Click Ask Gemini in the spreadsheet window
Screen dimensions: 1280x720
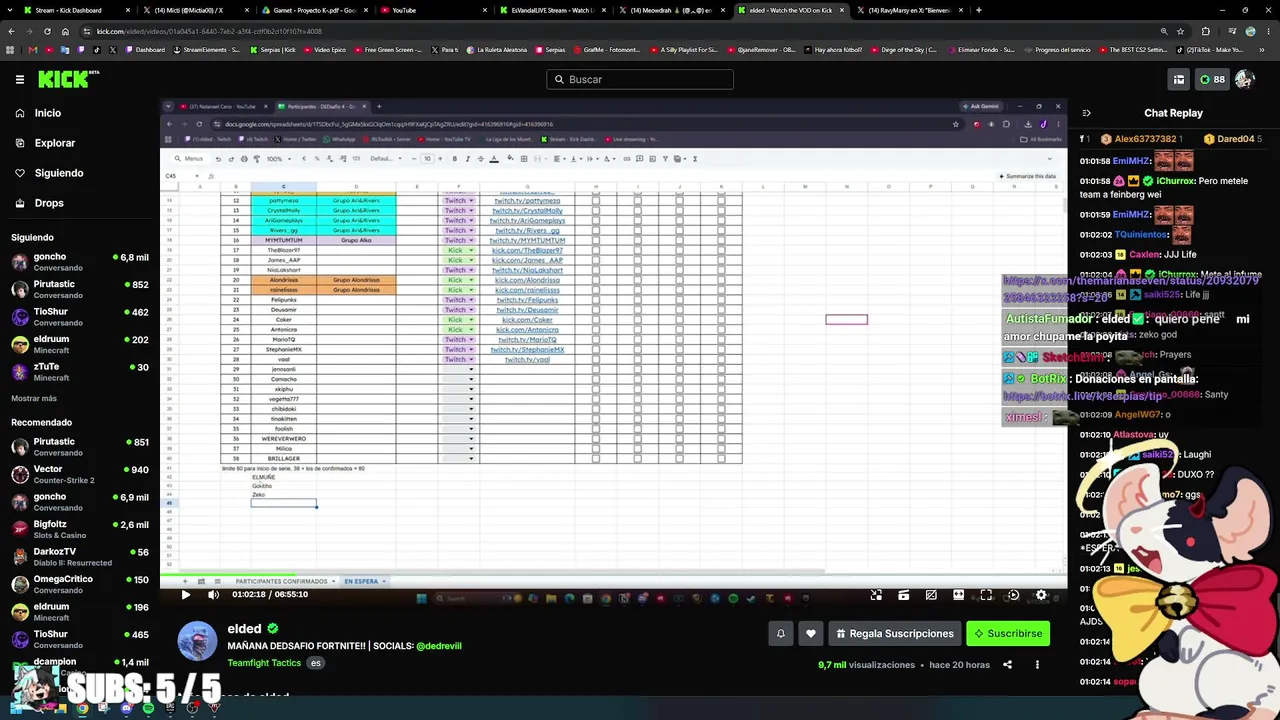click(x=980, y=106)
